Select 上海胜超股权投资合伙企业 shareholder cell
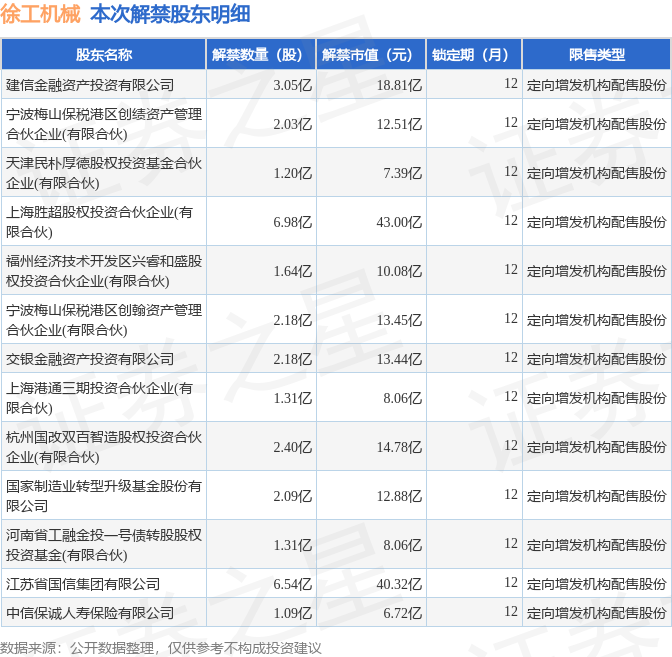672x657 pixels. (x=104, y=222)
